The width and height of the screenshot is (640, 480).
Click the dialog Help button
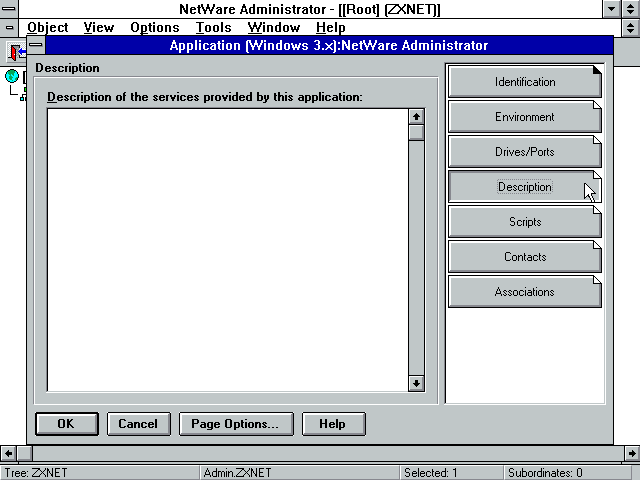pos(333,424)
